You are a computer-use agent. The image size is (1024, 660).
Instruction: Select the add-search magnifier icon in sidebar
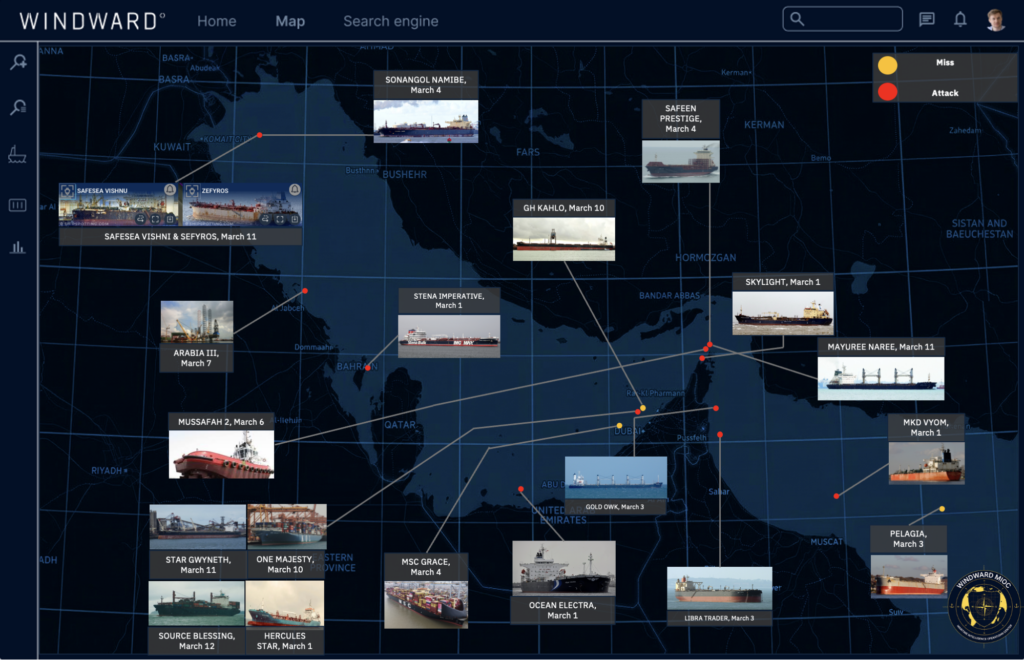click(x=17, y=62)
